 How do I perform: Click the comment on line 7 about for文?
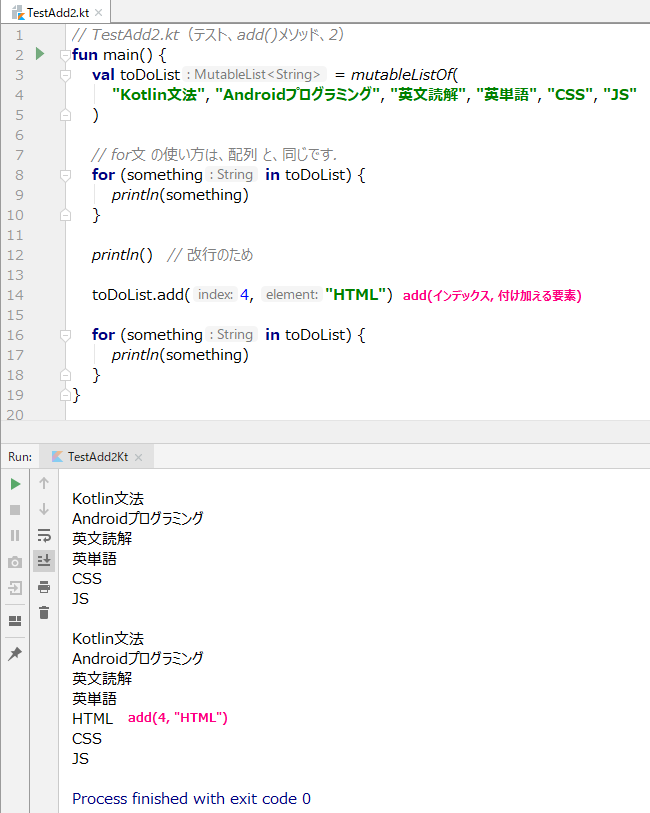(x=214, y=155)
